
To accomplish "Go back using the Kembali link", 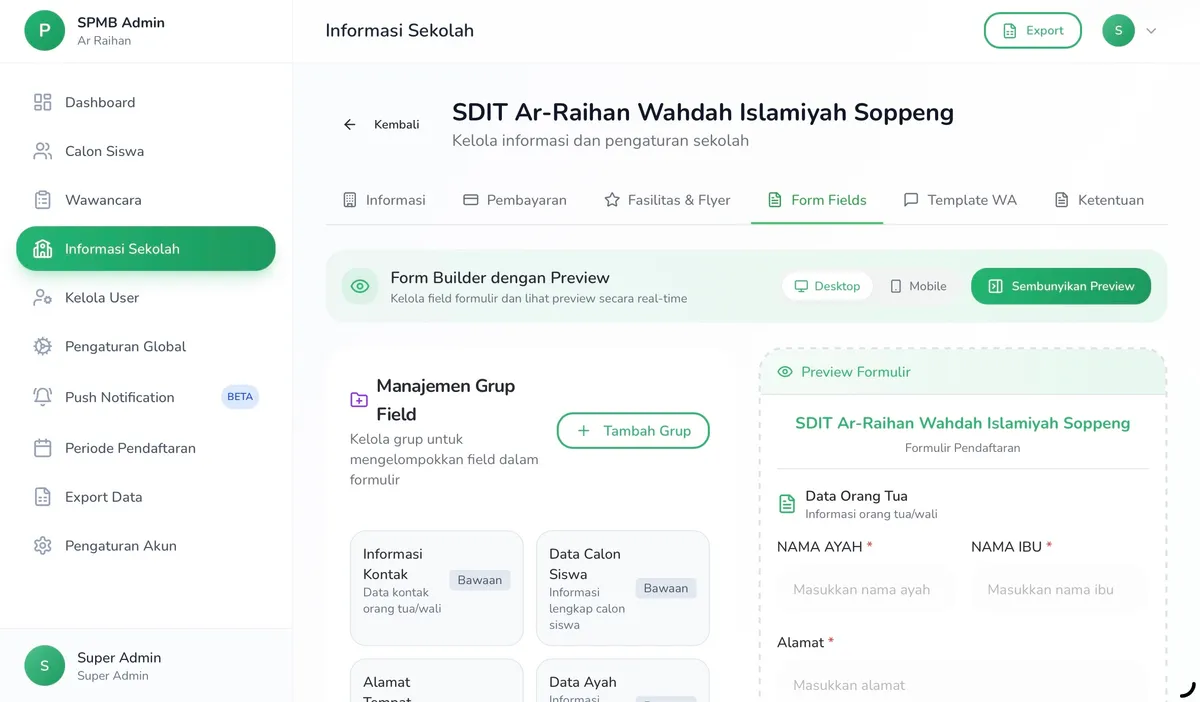I will [381, 124].
